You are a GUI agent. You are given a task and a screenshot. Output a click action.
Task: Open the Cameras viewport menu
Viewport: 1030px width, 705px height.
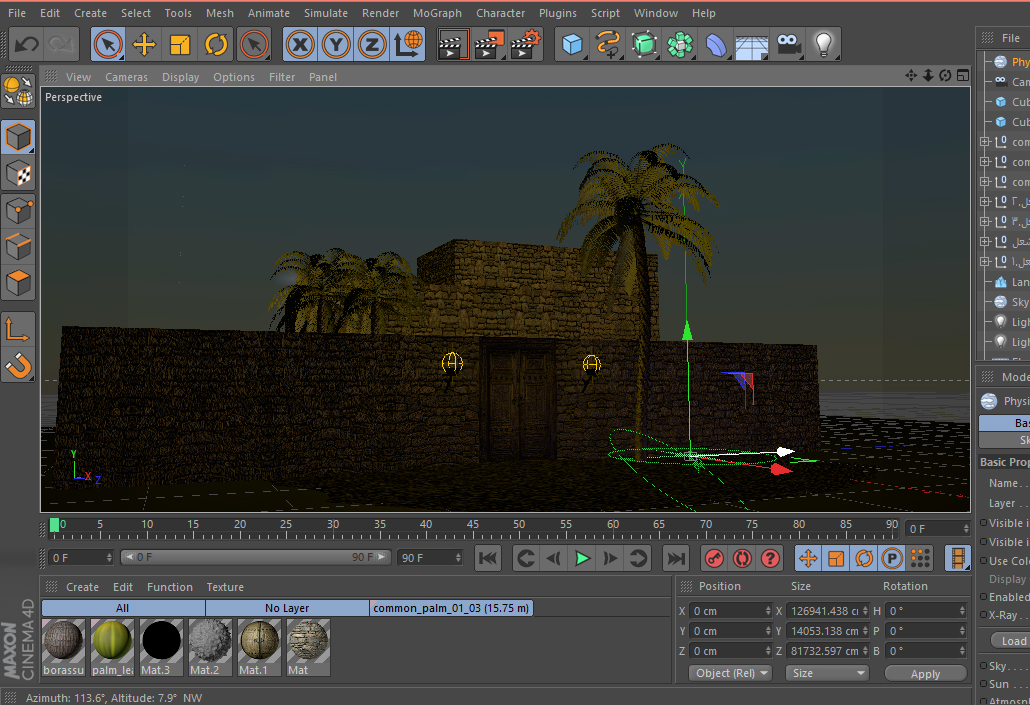[x=126, y=77]
